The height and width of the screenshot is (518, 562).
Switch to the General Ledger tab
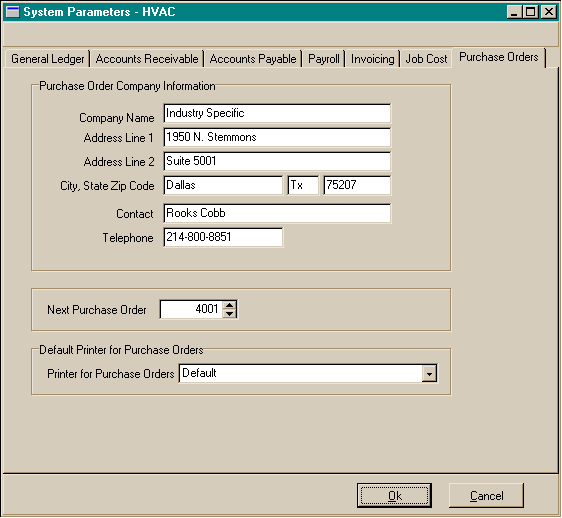point(48,59)
